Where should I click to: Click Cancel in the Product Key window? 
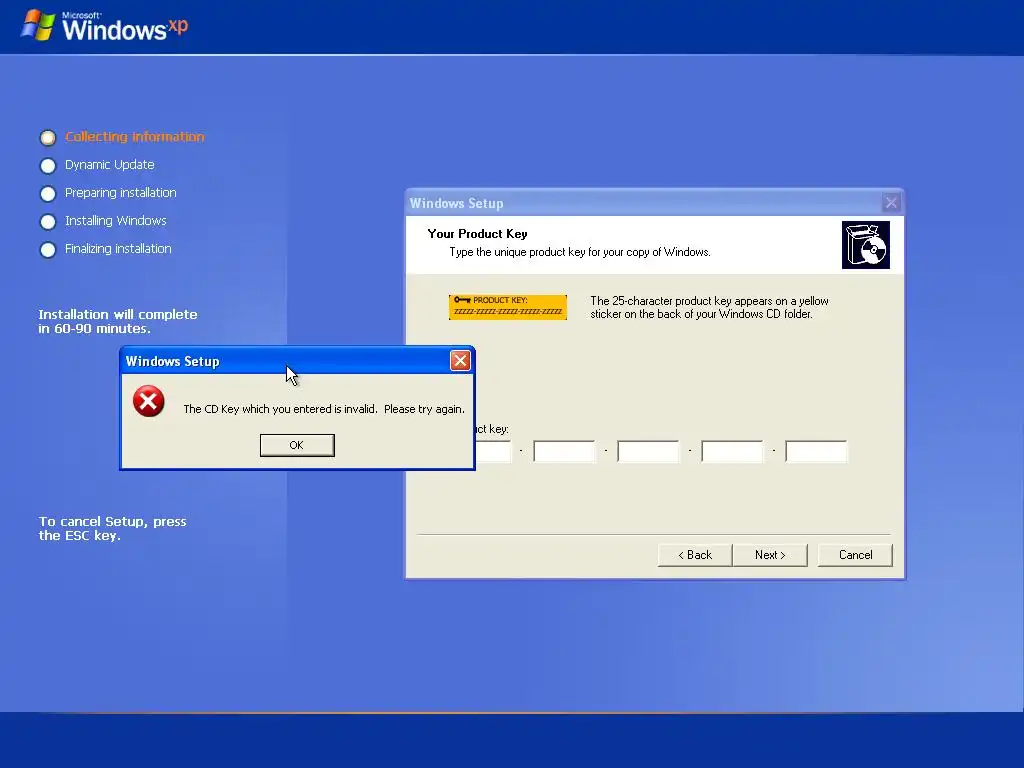pyautogui.click(x=855, y=555)
